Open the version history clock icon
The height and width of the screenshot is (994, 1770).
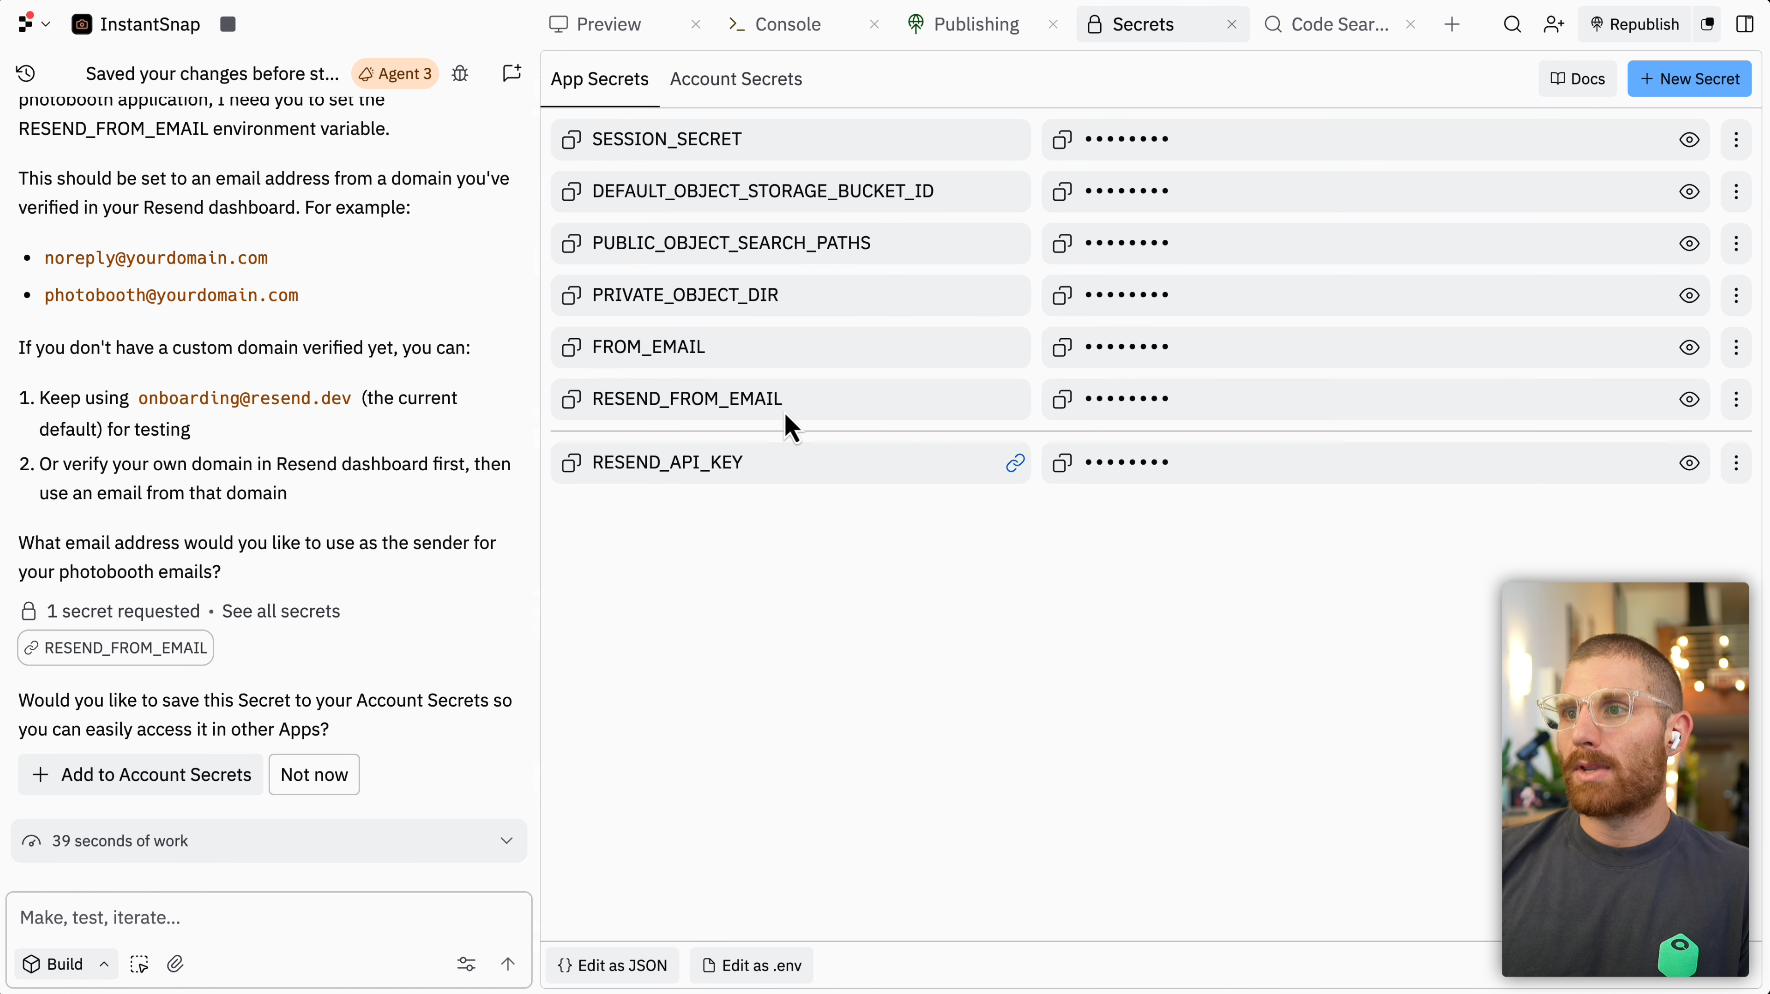(26, 73)
